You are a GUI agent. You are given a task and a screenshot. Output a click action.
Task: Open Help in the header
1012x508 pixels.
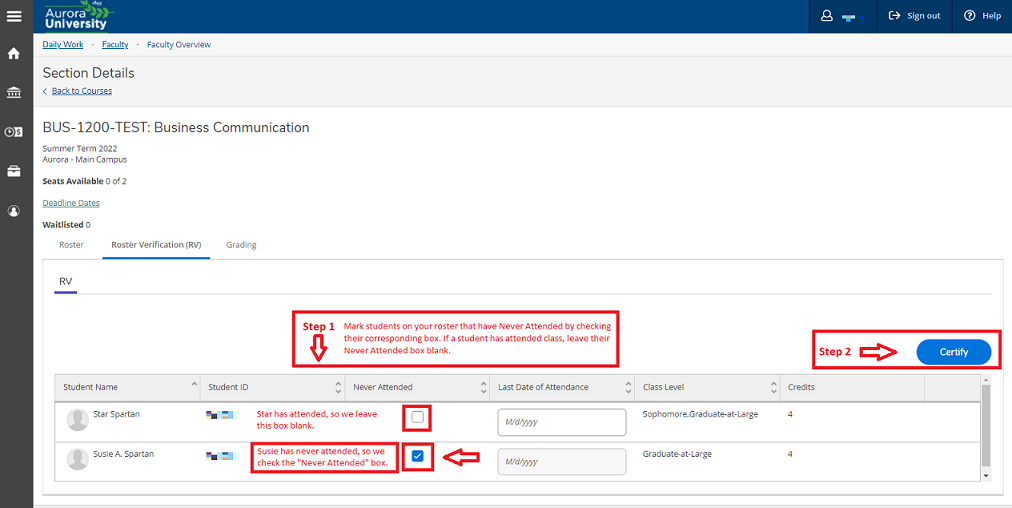[982, 16]
